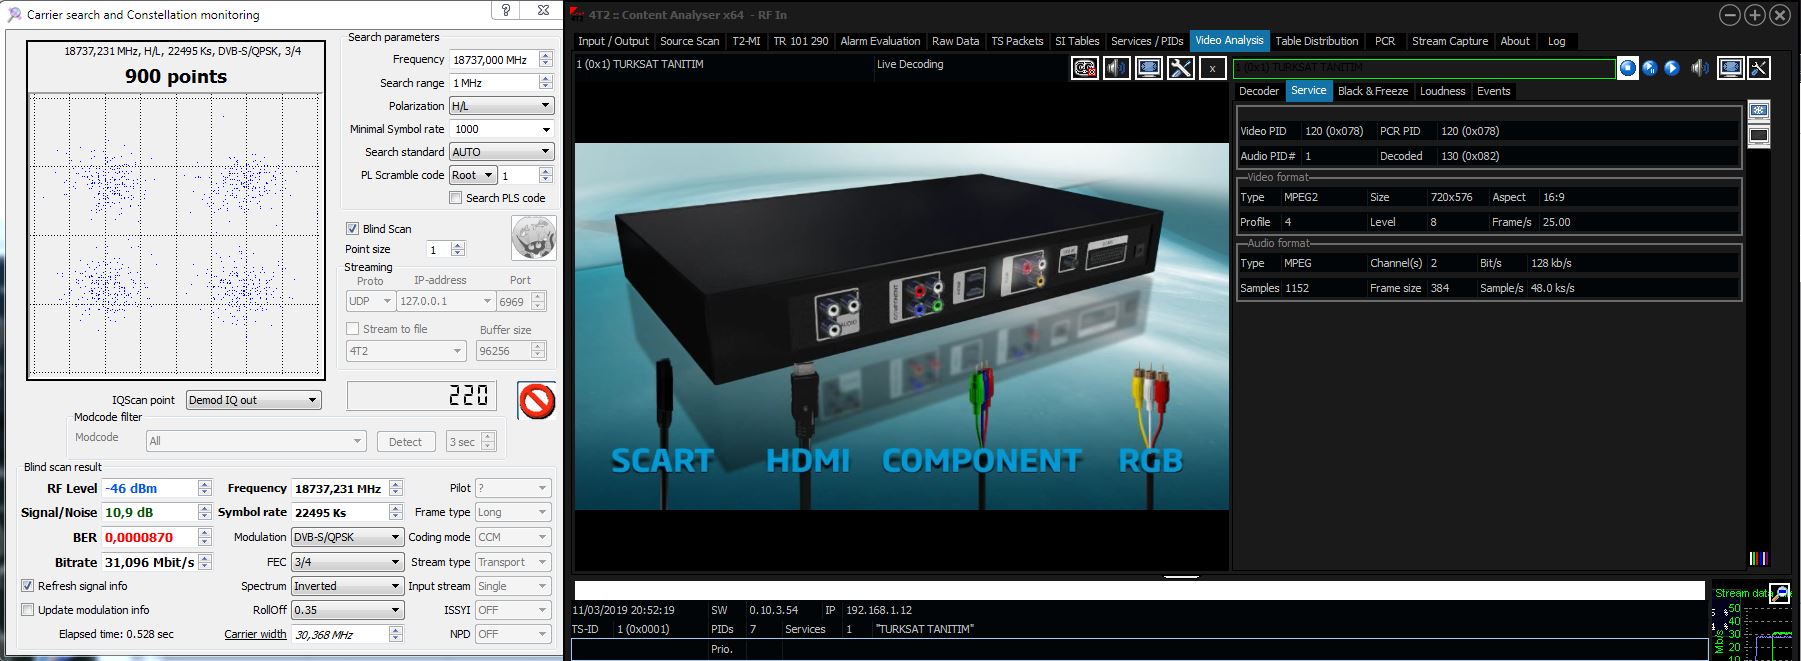Open Spectrum Inverted dropdown

[347, 586]
